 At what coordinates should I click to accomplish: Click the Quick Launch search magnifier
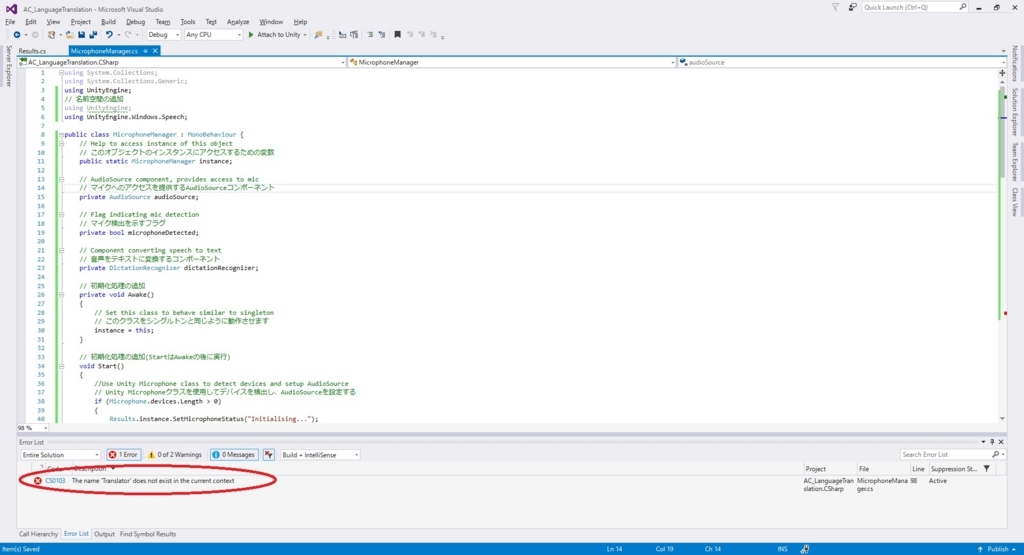pos(963,7)
